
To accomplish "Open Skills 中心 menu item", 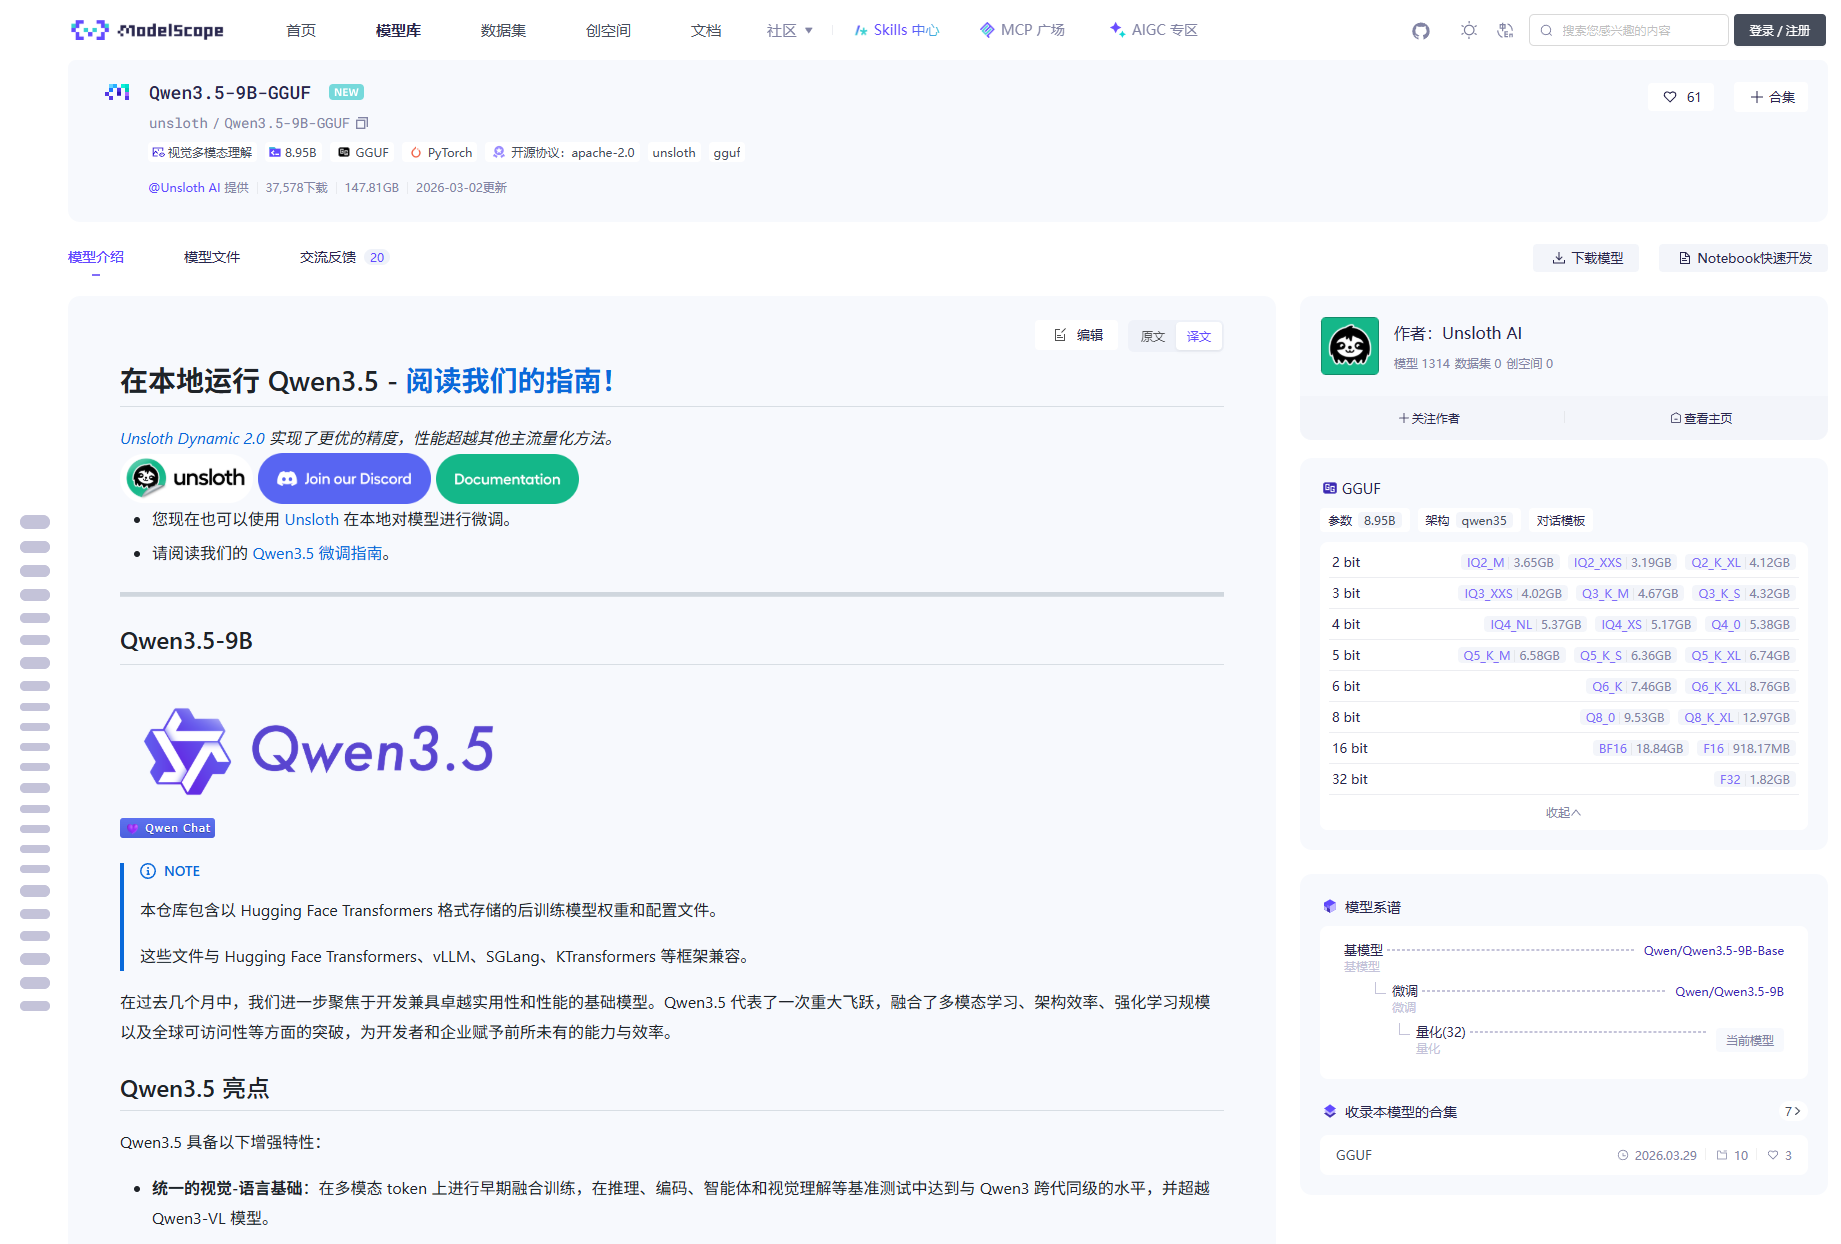I will [x=897, y=30].
